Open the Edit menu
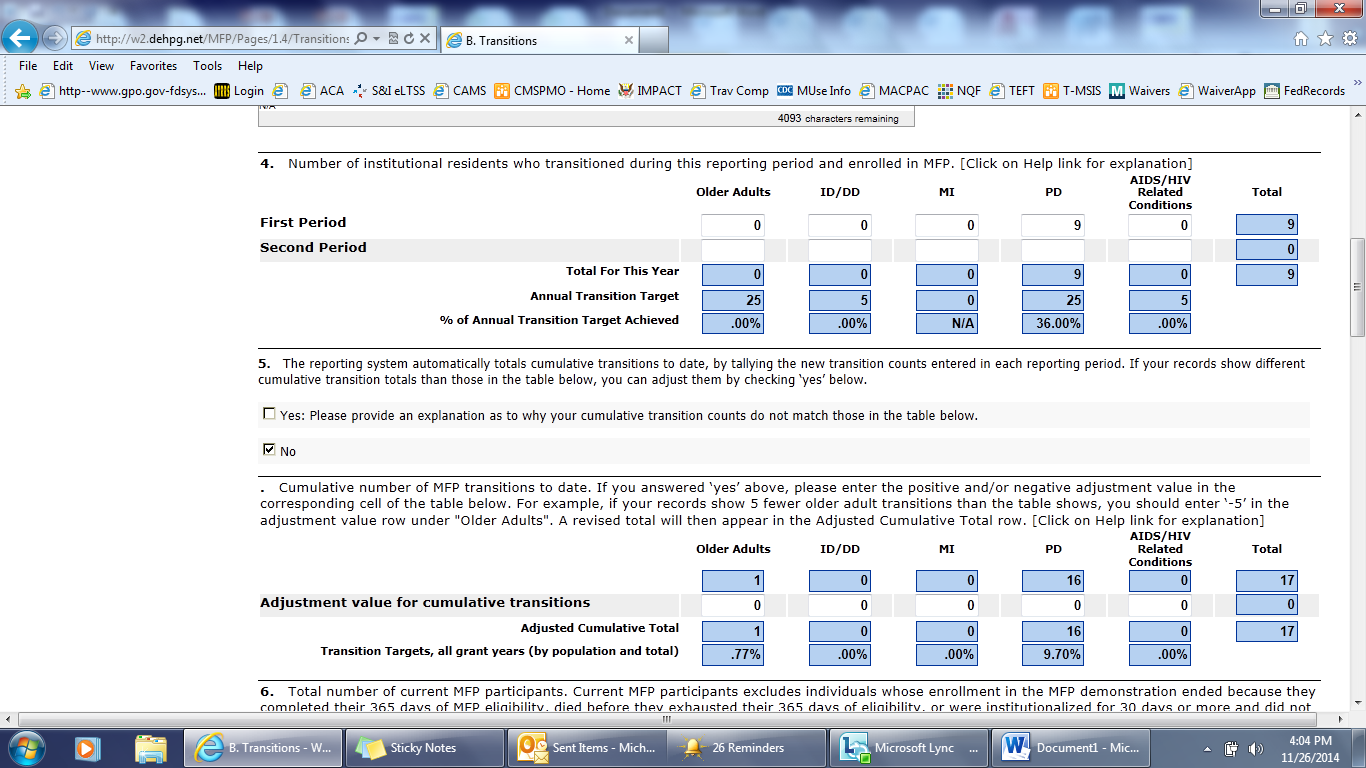The width and height of the screenshot is (1366, 768). pyautogui.click(x=63, y=66)
